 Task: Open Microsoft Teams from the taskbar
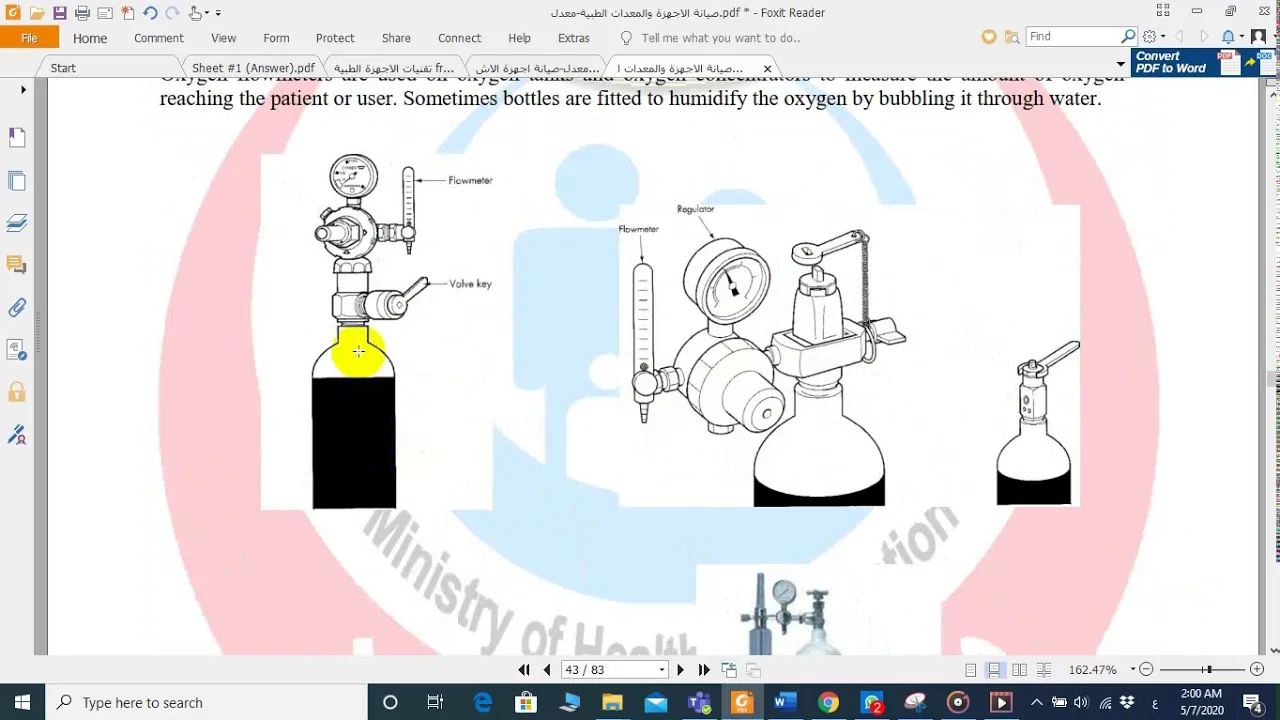point(699,702)
